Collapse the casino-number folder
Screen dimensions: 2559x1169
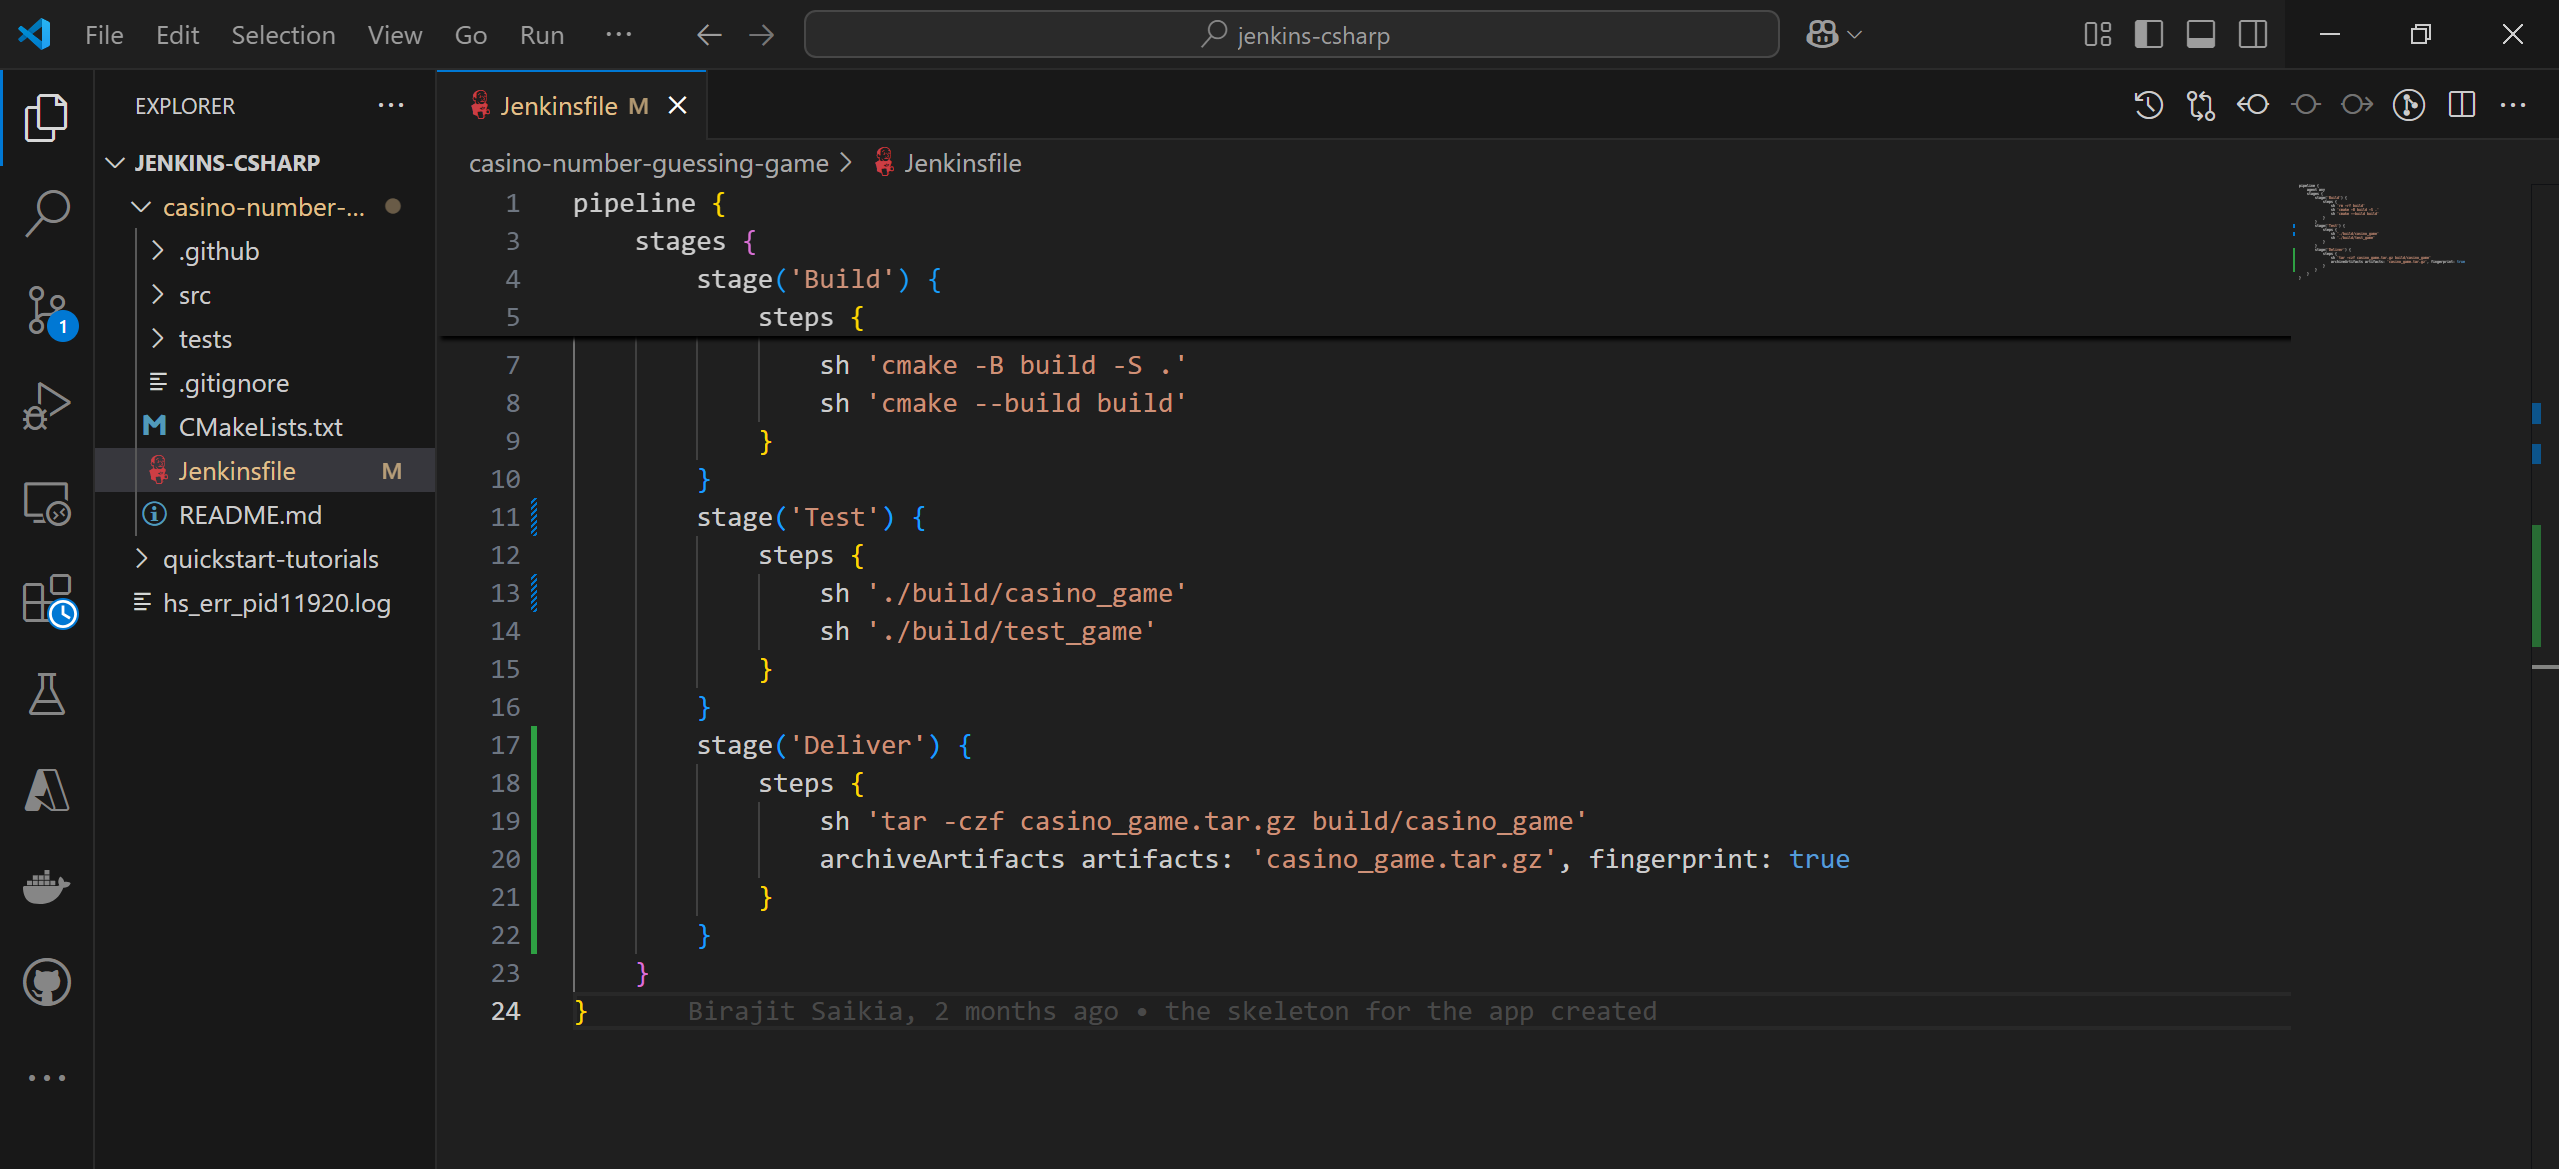click(141, 206)
